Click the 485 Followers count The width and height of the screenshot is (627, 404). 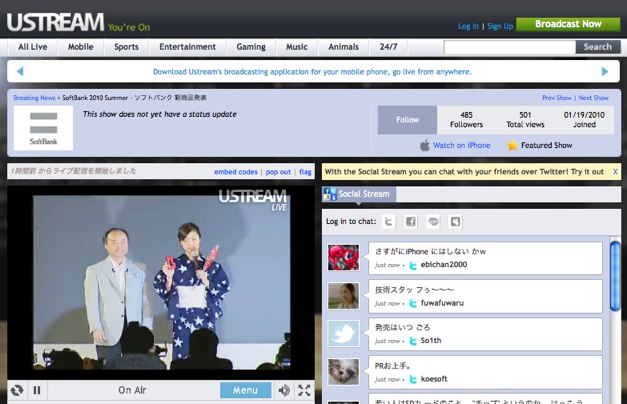(466, 120)
